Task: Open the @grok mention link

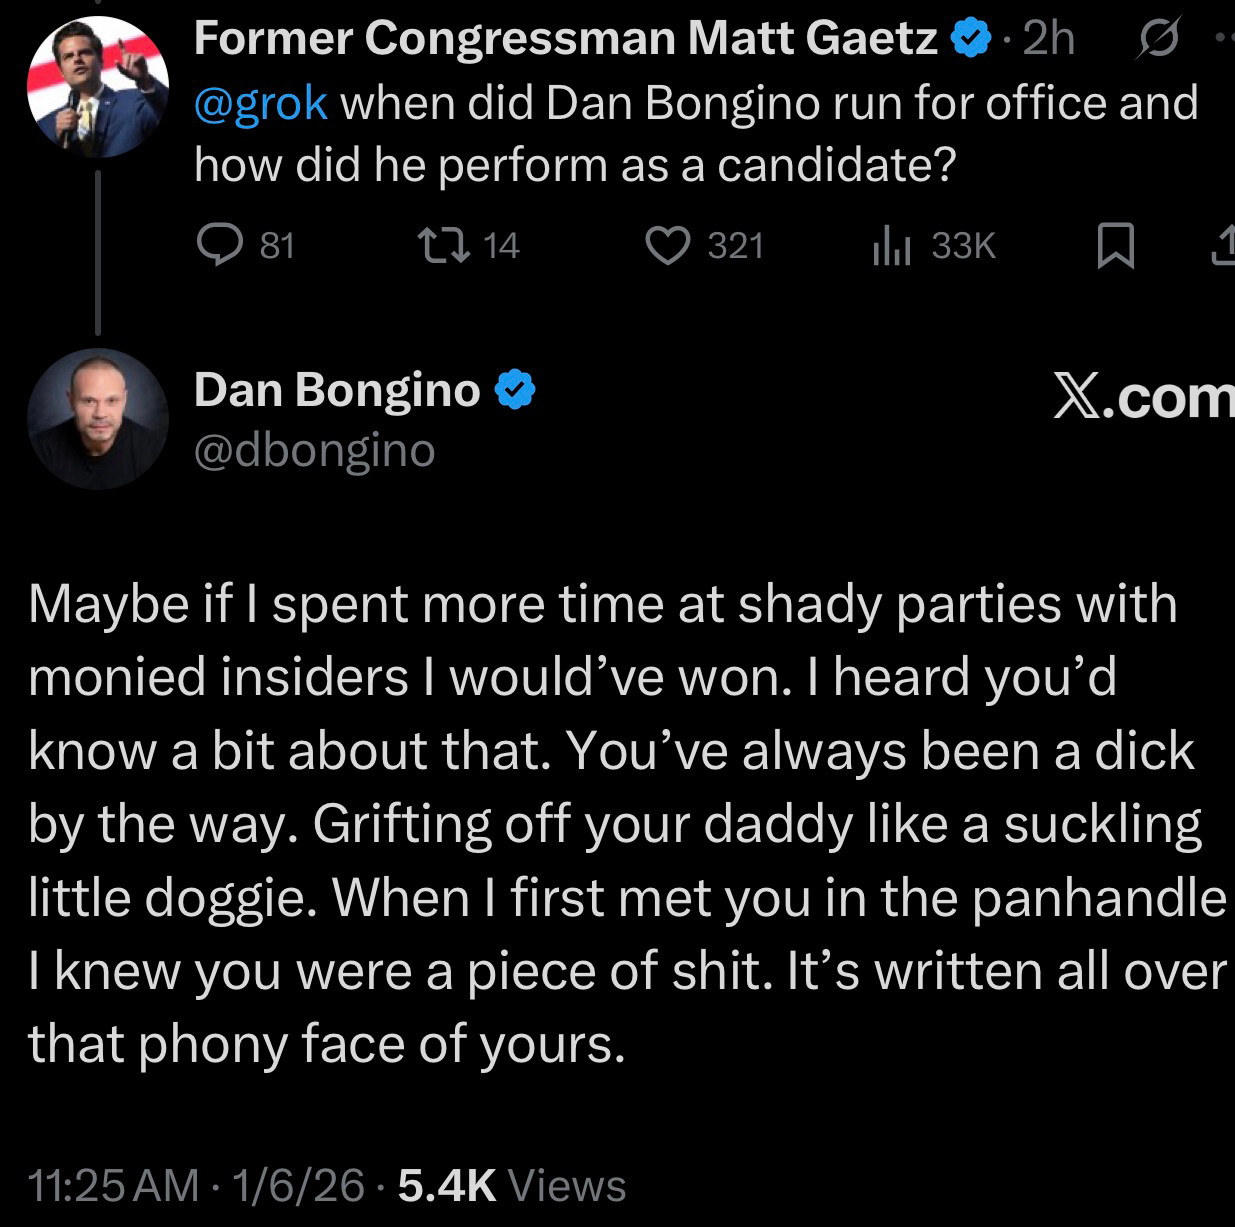Action: 261,103
